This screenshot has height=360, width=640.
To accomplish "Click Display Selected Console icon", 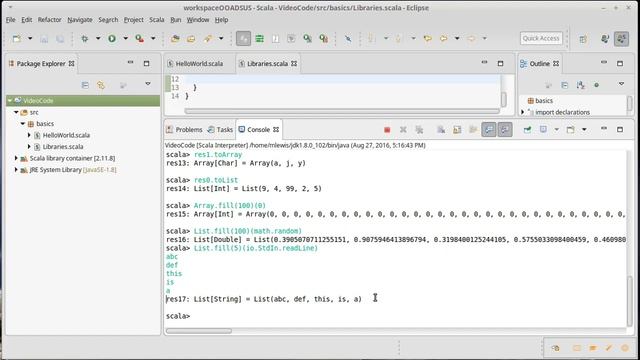I will click(543, 130).
